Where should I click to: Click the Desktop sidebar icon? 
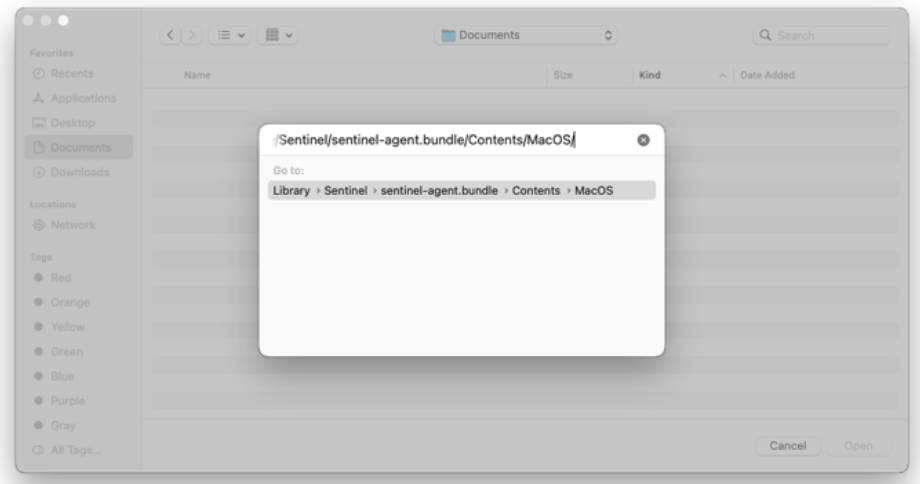[39, 123]
